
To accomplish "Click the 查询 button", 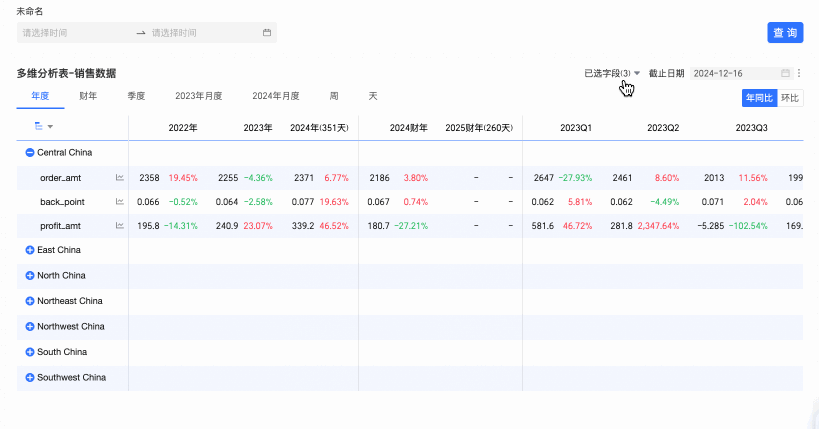I will (785, 33).
